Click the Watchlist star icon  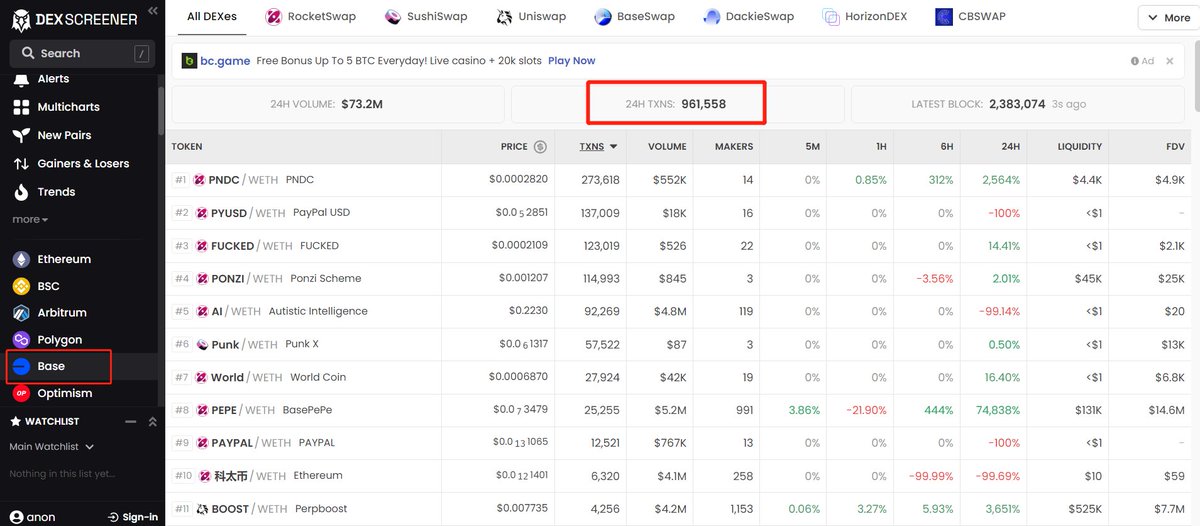pos(15,421)
